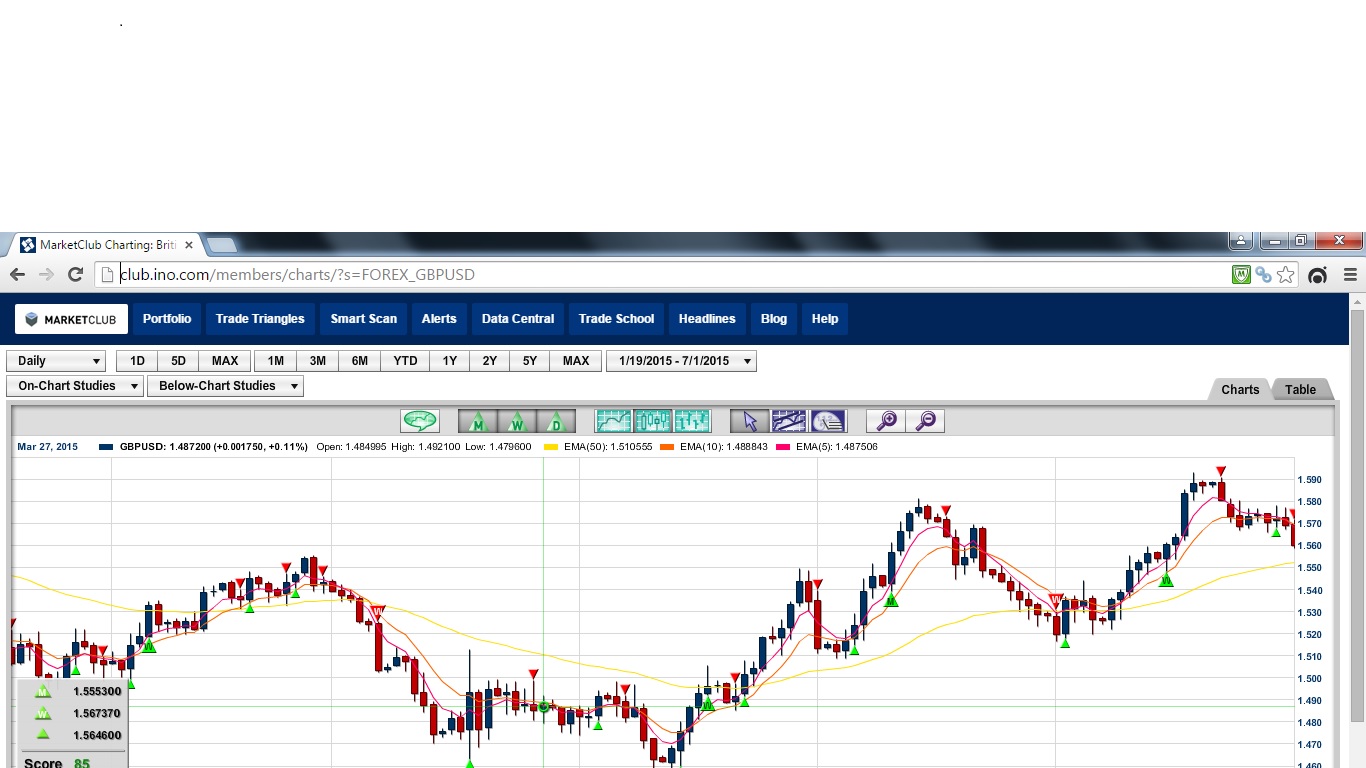Click the browser address bar URL
Screen dimensions: 1366x768
click(x=297, y=274)
